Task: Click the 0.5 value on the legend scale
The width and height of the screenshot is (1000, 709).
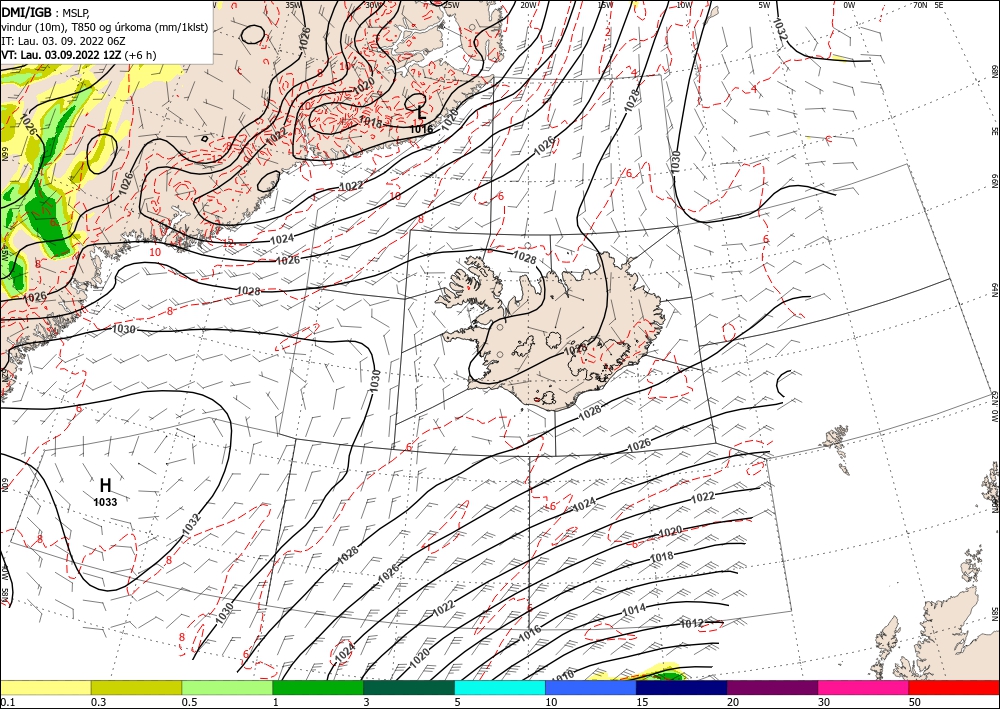Action: [189, 702]
